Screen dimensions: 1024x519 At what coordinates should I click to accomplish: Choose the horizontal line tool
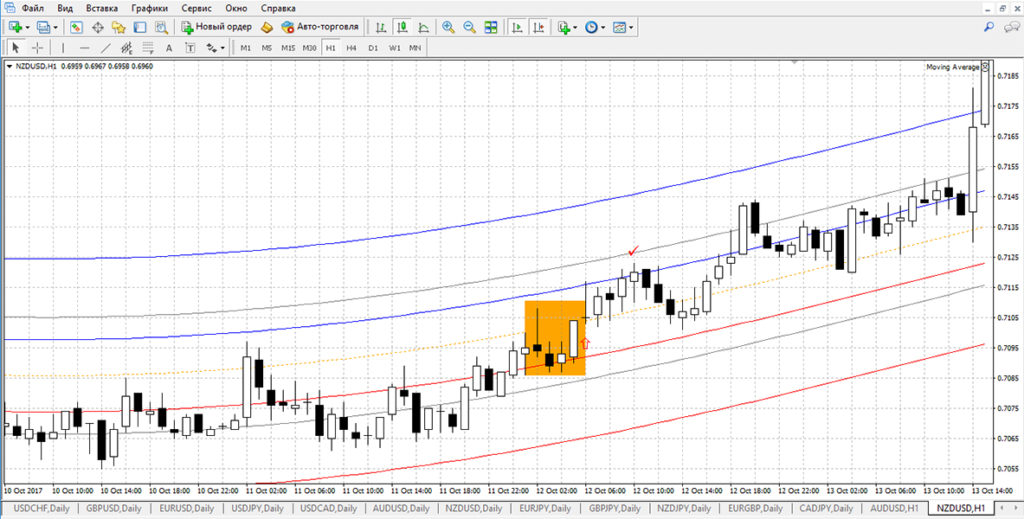point(85,47)
